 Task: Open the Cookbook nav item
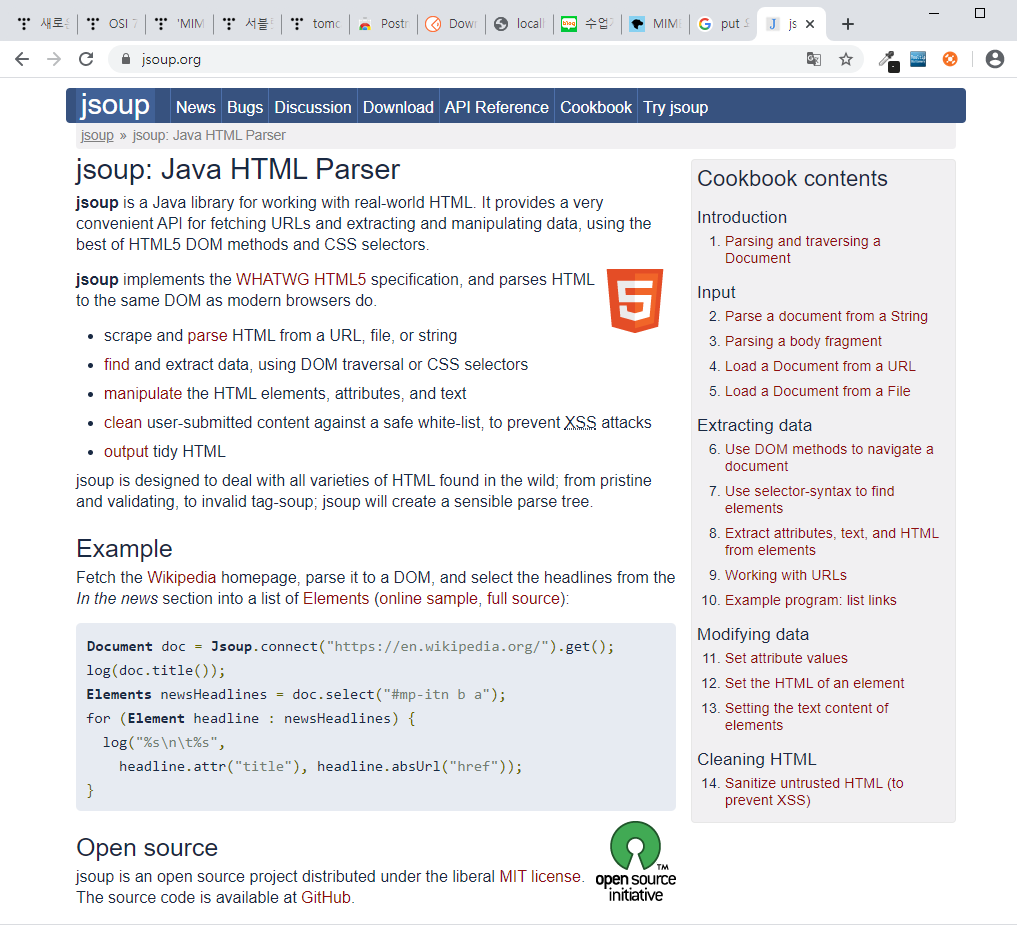pos(595,107)
